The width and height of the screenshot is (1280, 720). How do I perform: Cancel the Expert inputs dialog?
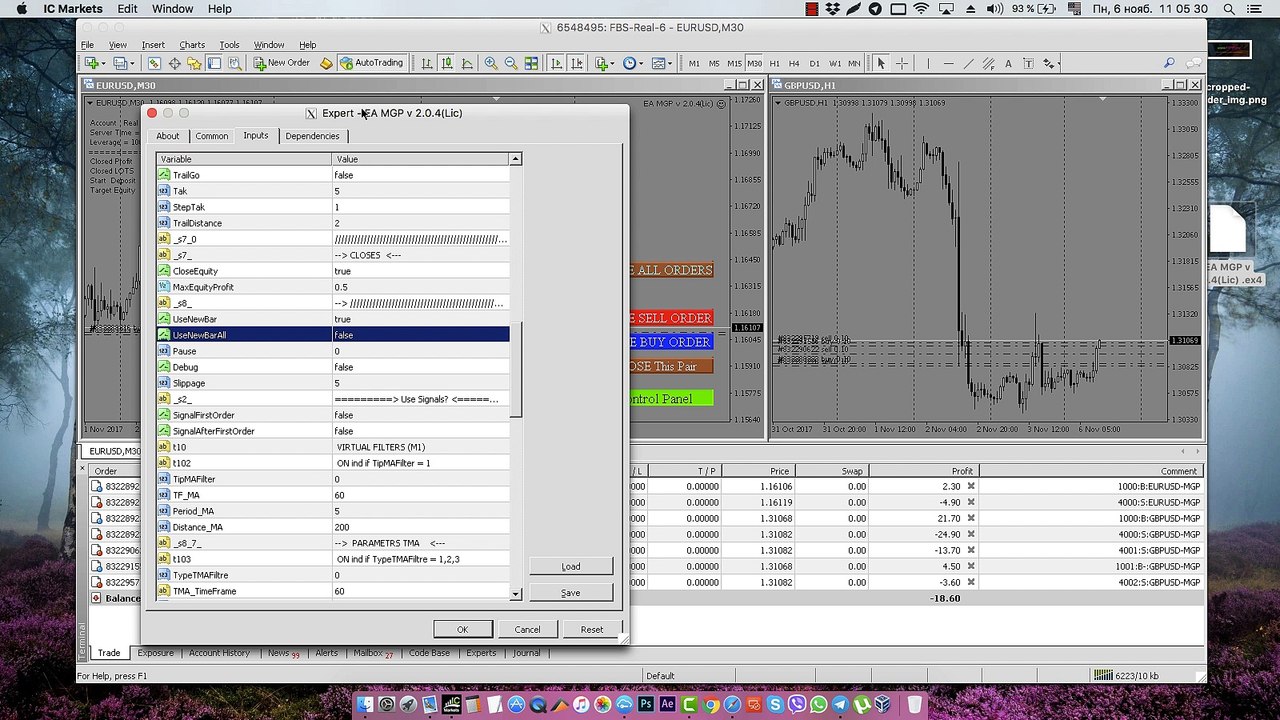[x=527, y=629]
